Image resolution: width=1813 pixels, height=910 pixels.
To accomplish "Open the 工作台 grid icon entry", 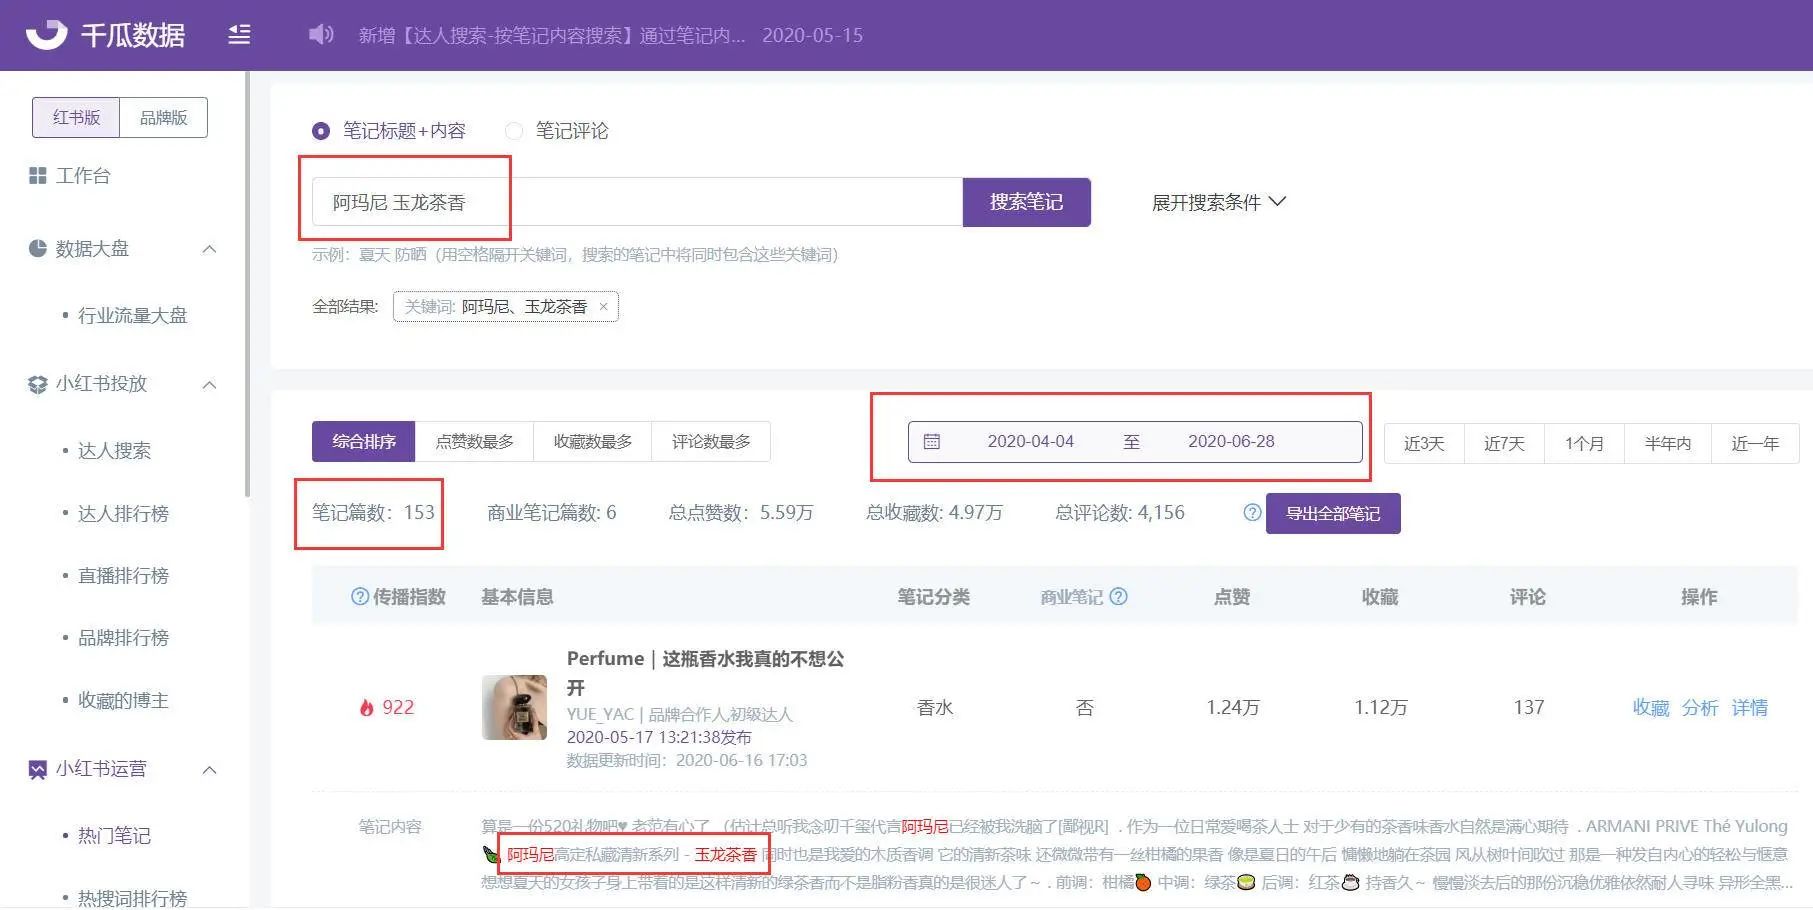I will (x=38, y=176).
